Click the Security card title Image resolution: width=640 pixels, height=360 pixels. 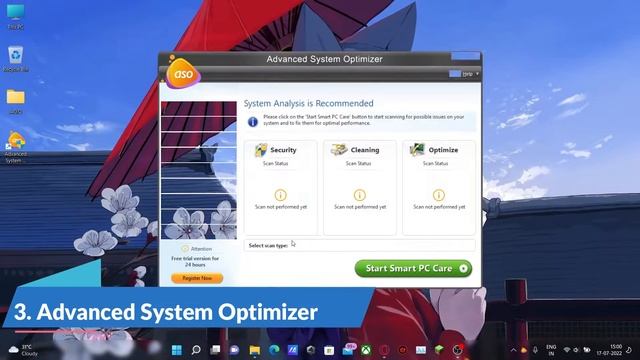(x=283, y=150)
